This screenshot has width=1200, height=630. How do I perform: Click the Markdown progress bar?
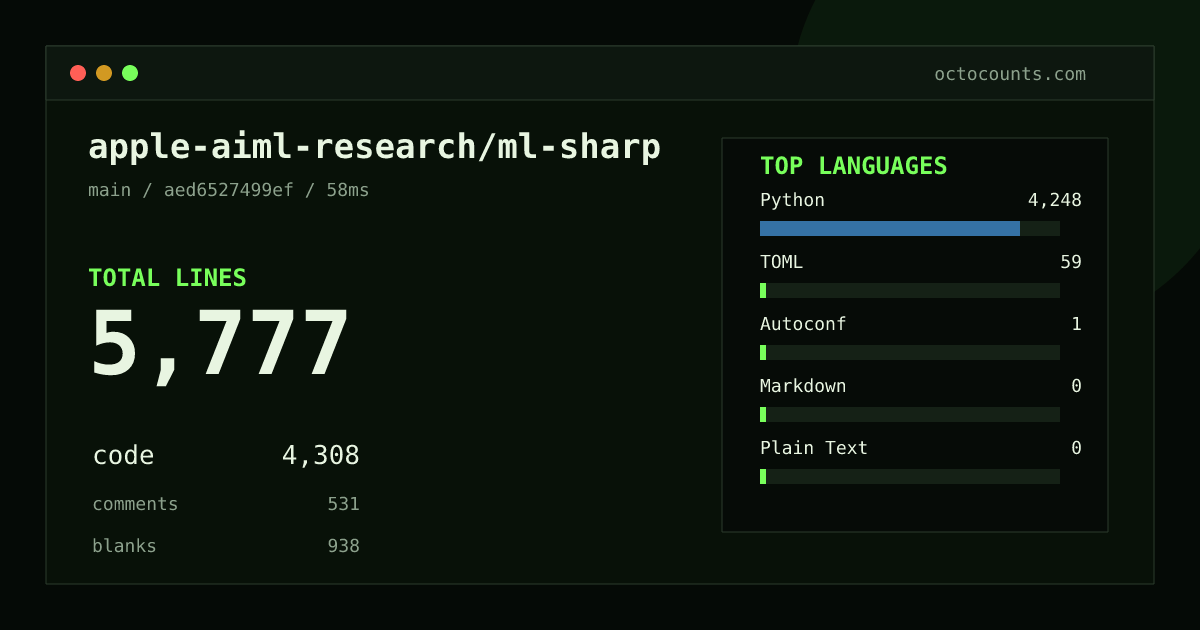(910, 414)
